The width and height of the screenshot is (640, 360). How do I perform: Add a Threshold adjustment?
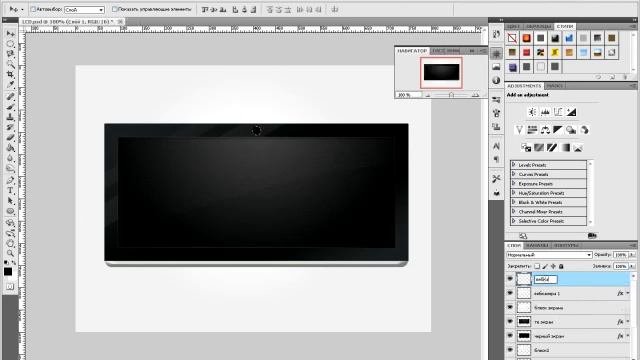552,147
